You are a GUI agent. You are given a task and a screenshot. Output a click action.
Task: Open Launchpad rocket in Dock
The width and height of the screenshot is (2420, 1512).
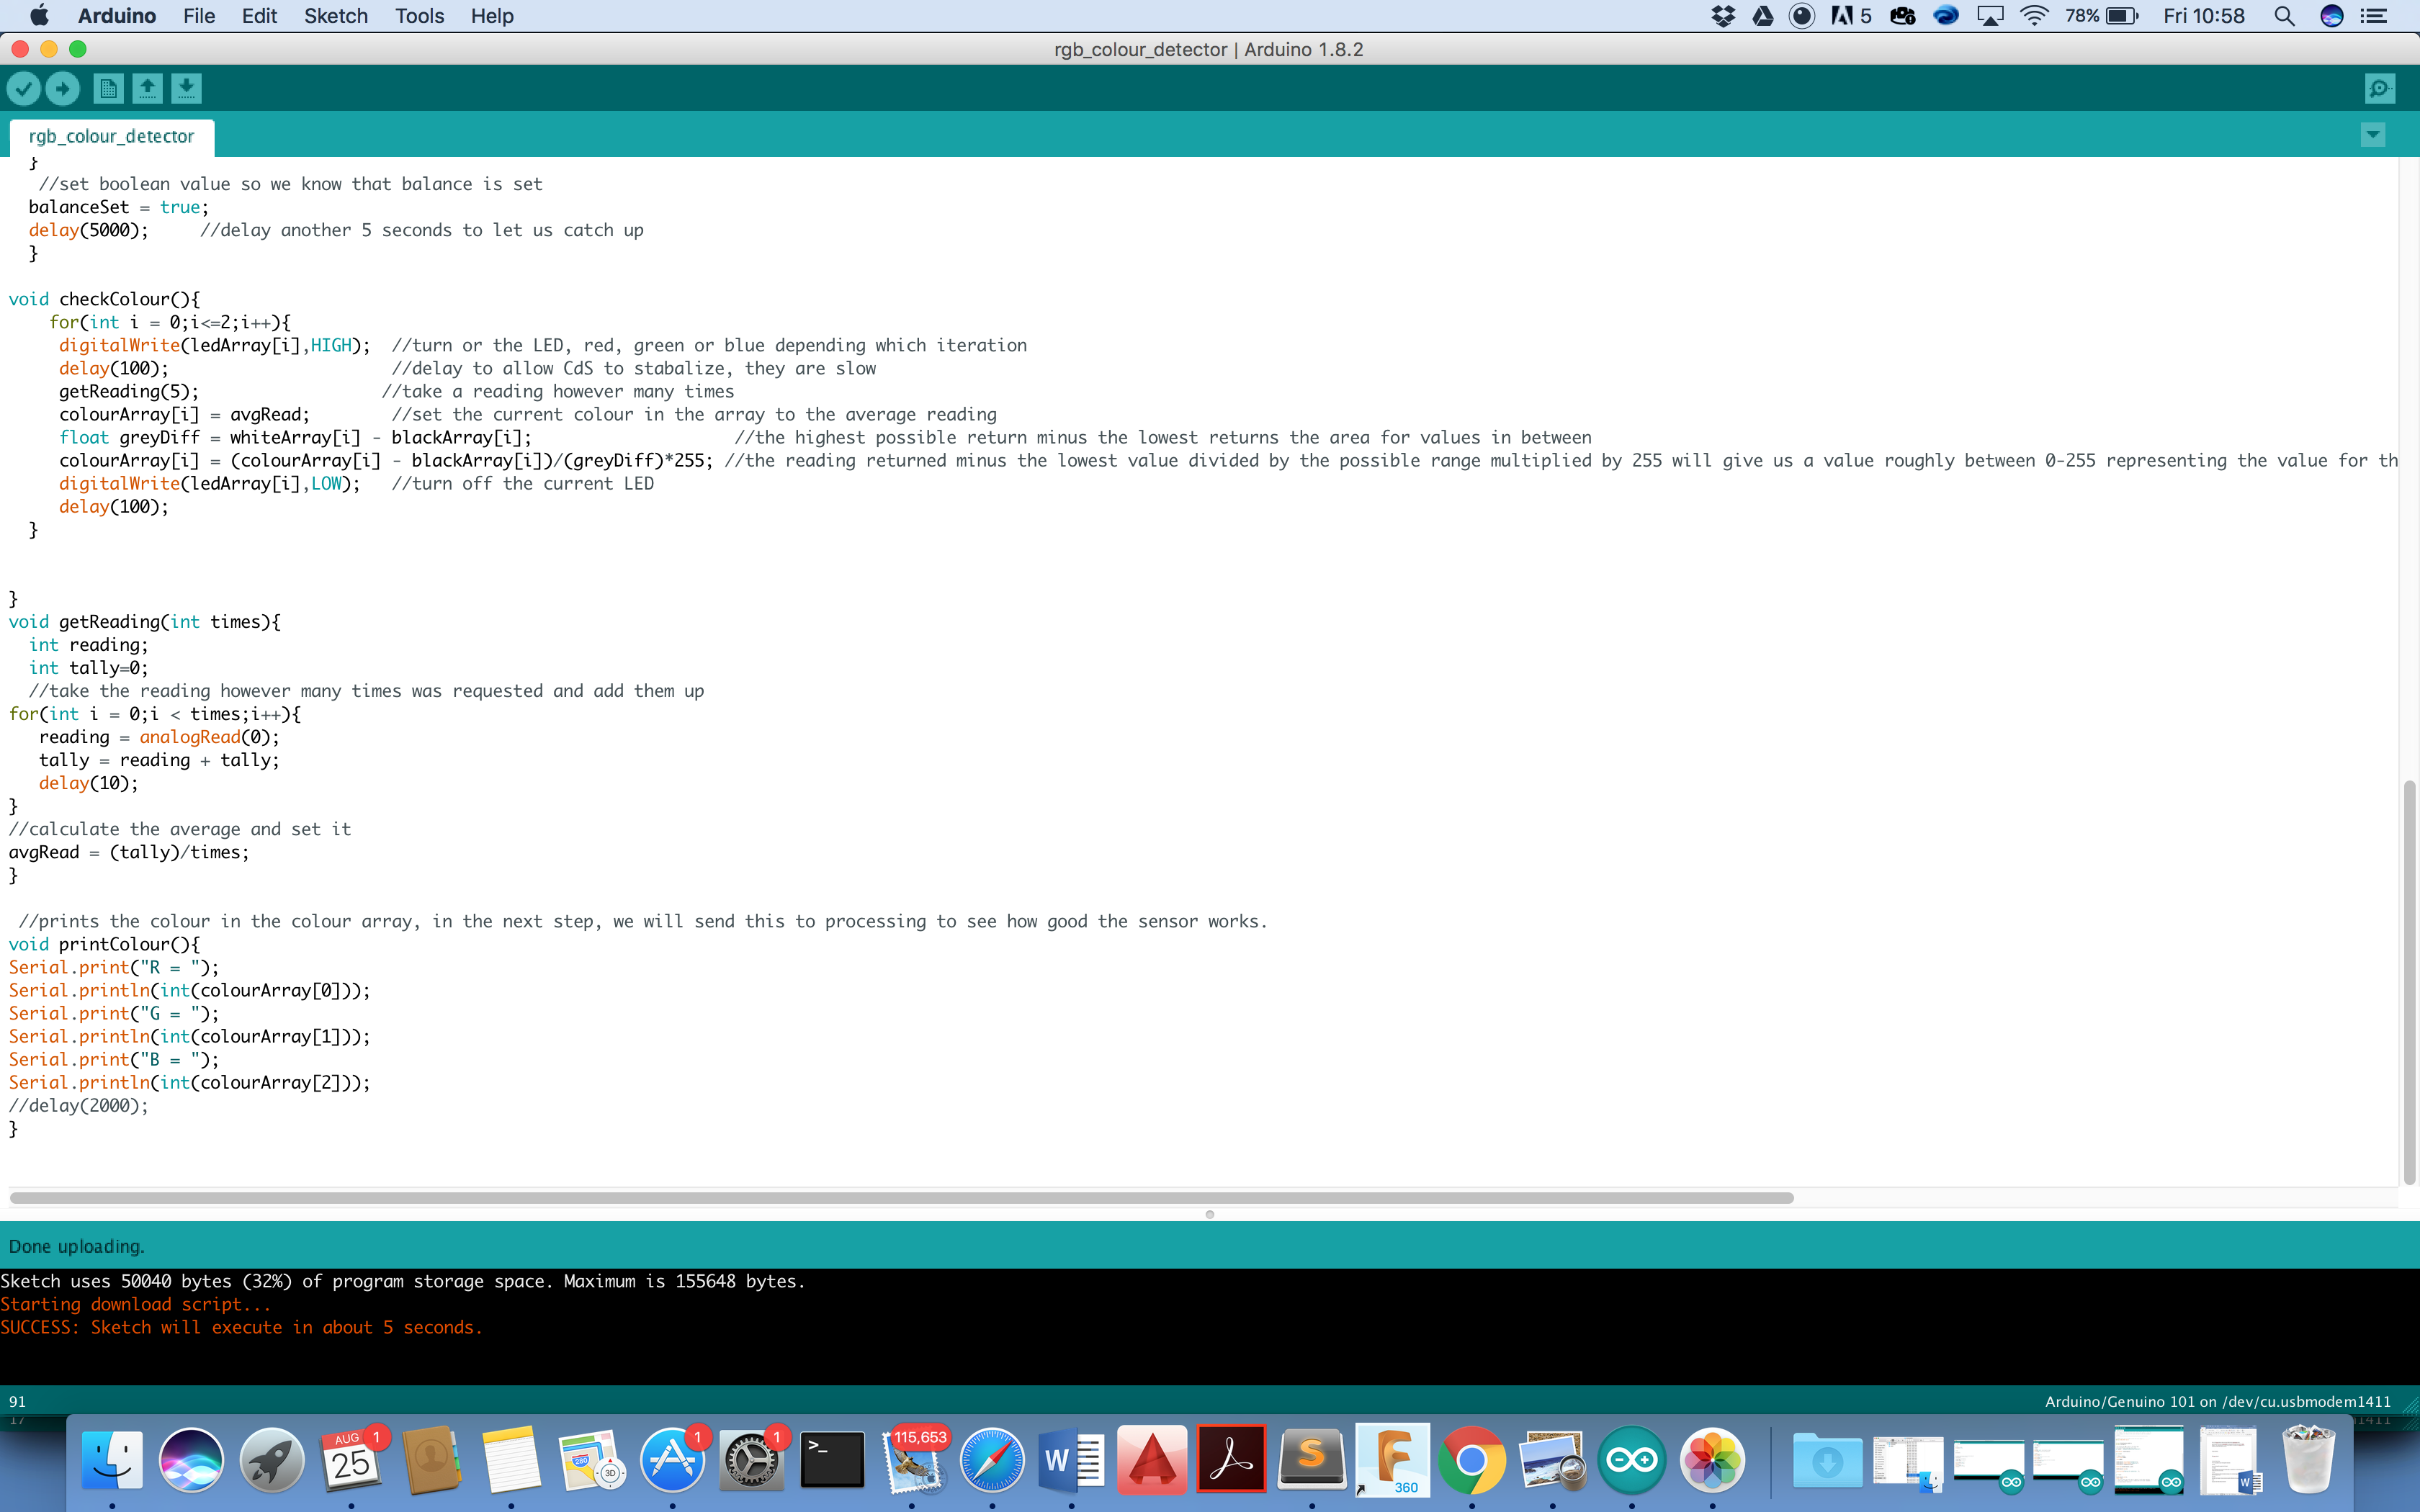[271, 1460]
